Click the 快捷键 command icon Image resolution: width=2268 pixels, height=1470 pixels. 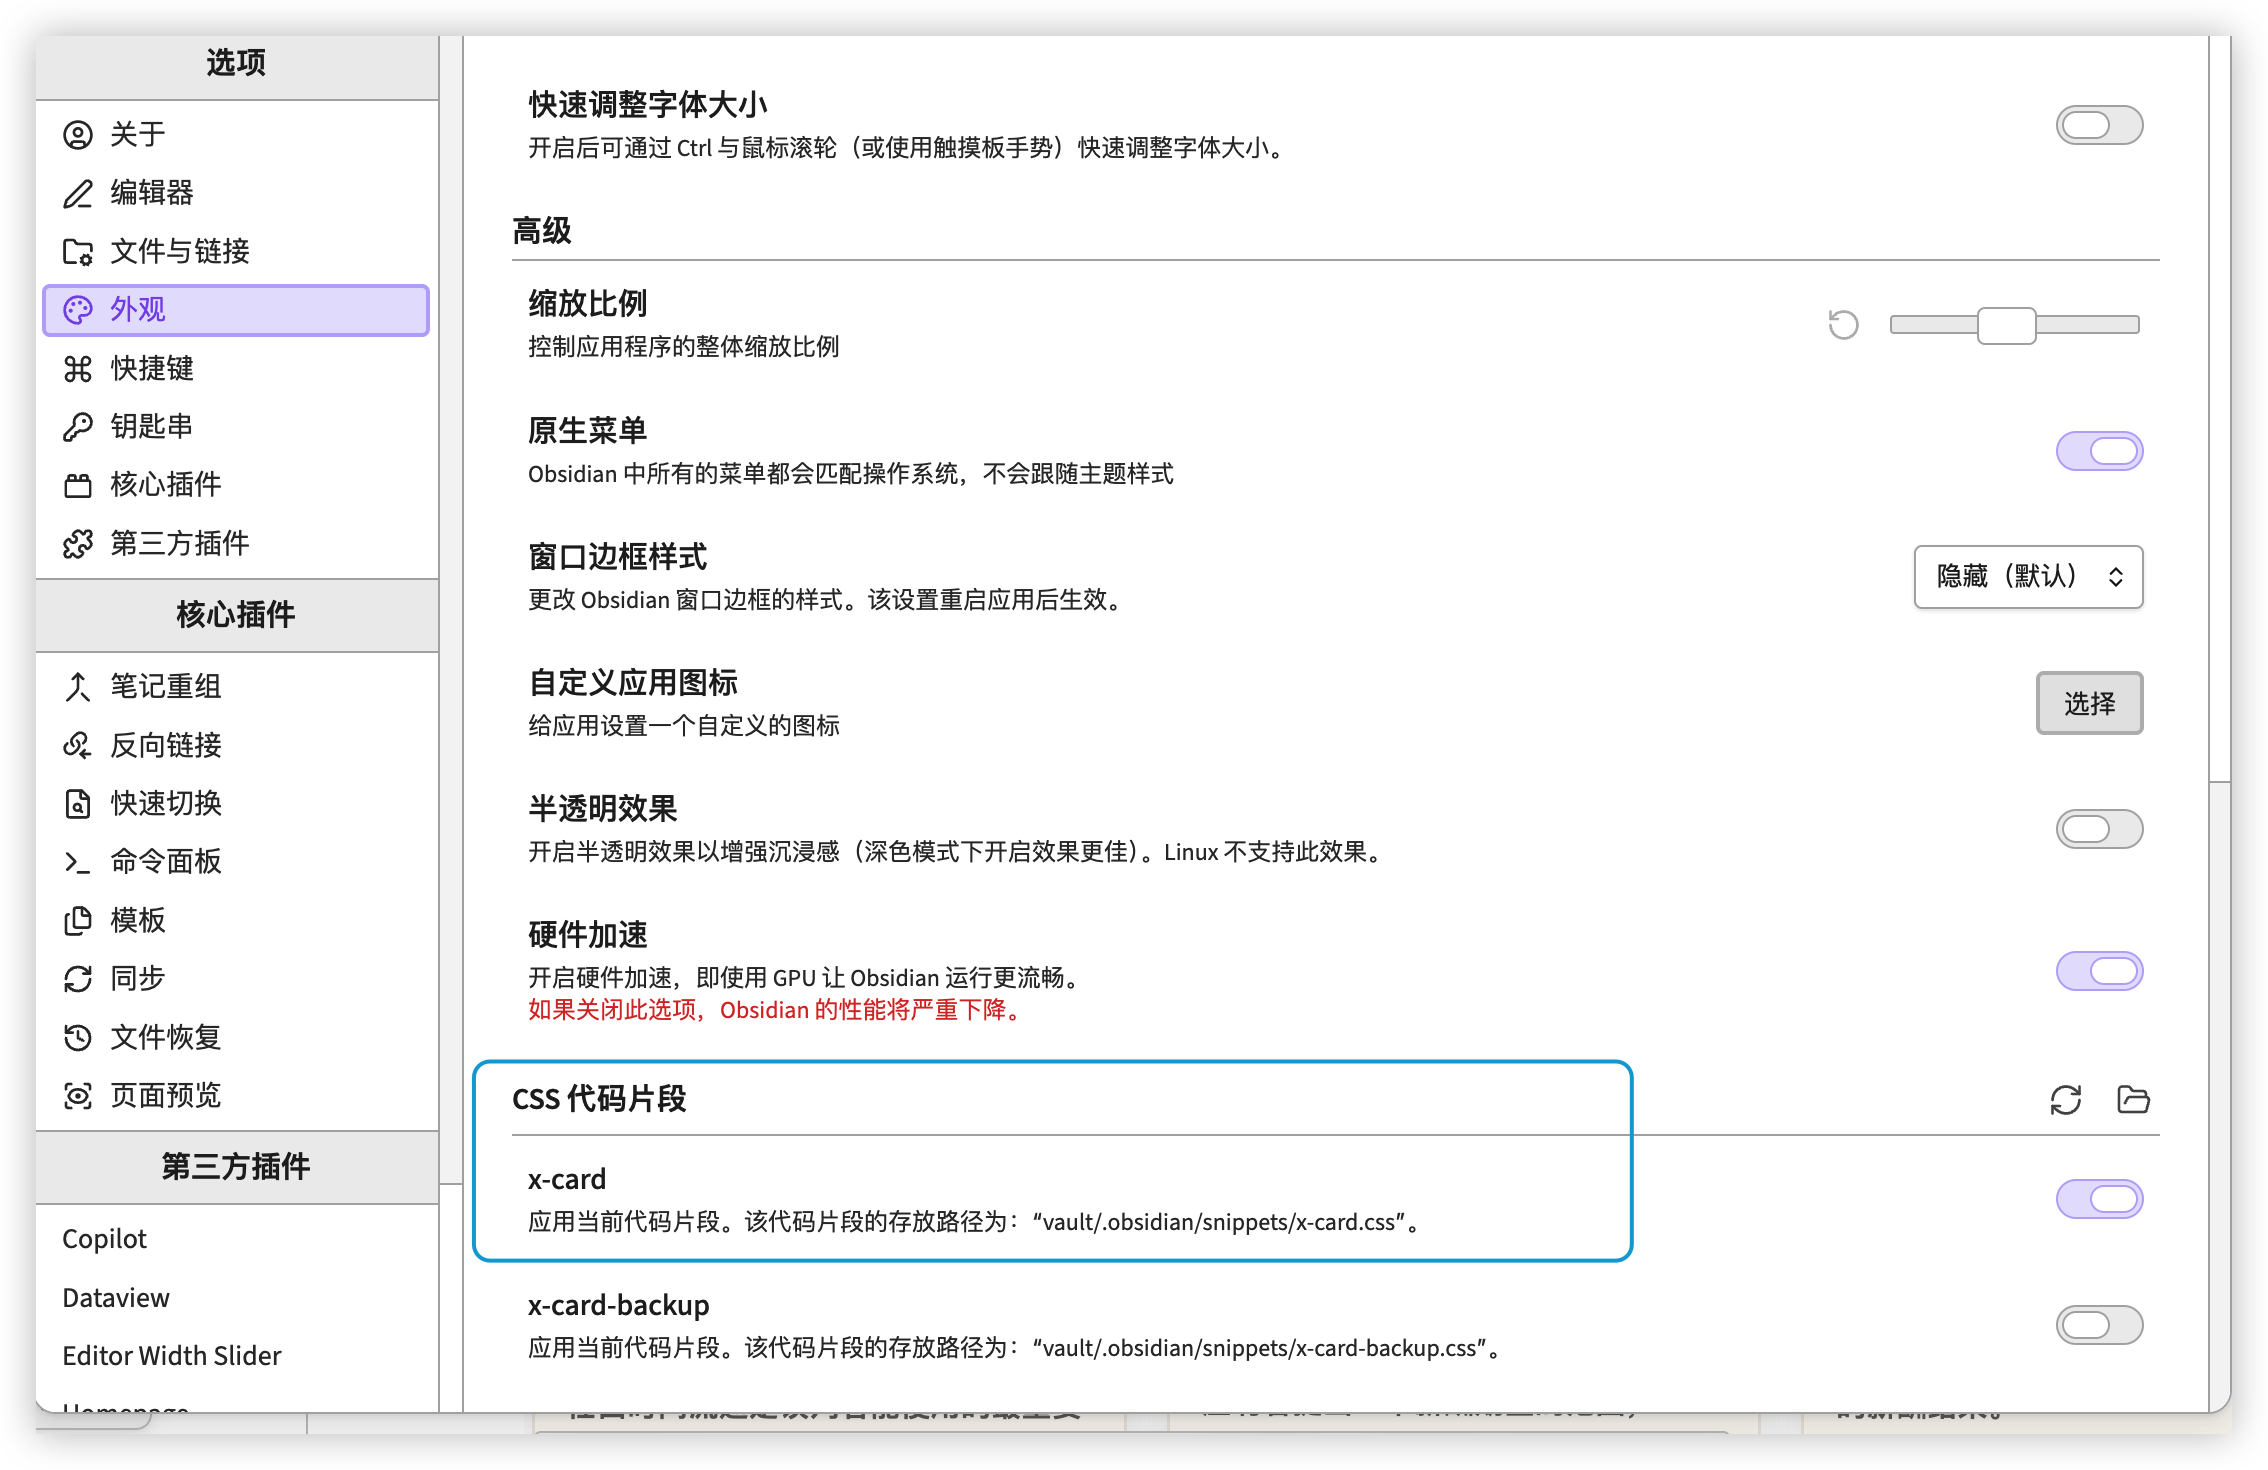click(x=78, y=369)
